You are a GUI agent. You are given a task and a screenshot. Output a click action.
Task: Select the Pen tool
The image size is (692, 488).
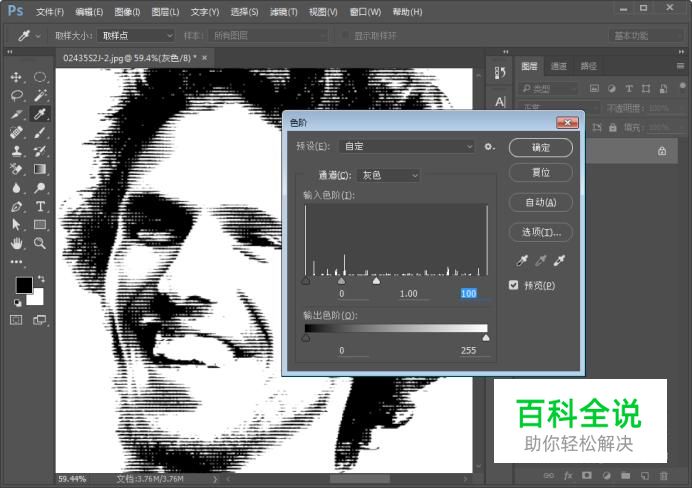(x=16, y=206)
